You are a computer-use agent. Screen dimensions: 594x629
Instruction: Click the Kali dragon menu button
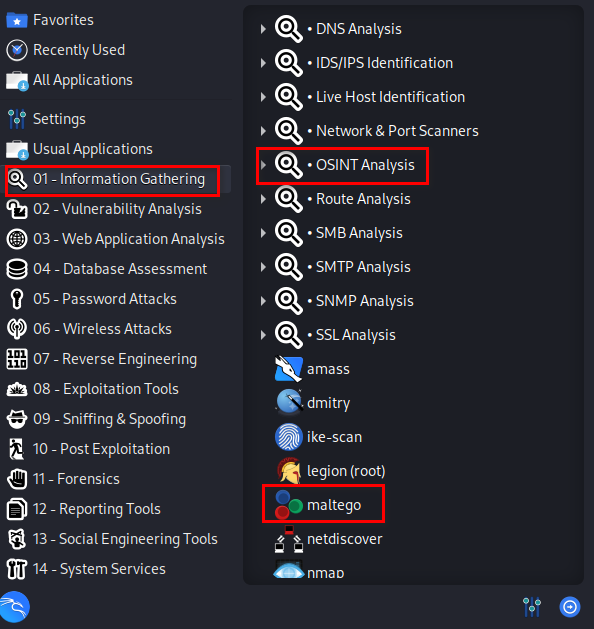click(14, 607)
